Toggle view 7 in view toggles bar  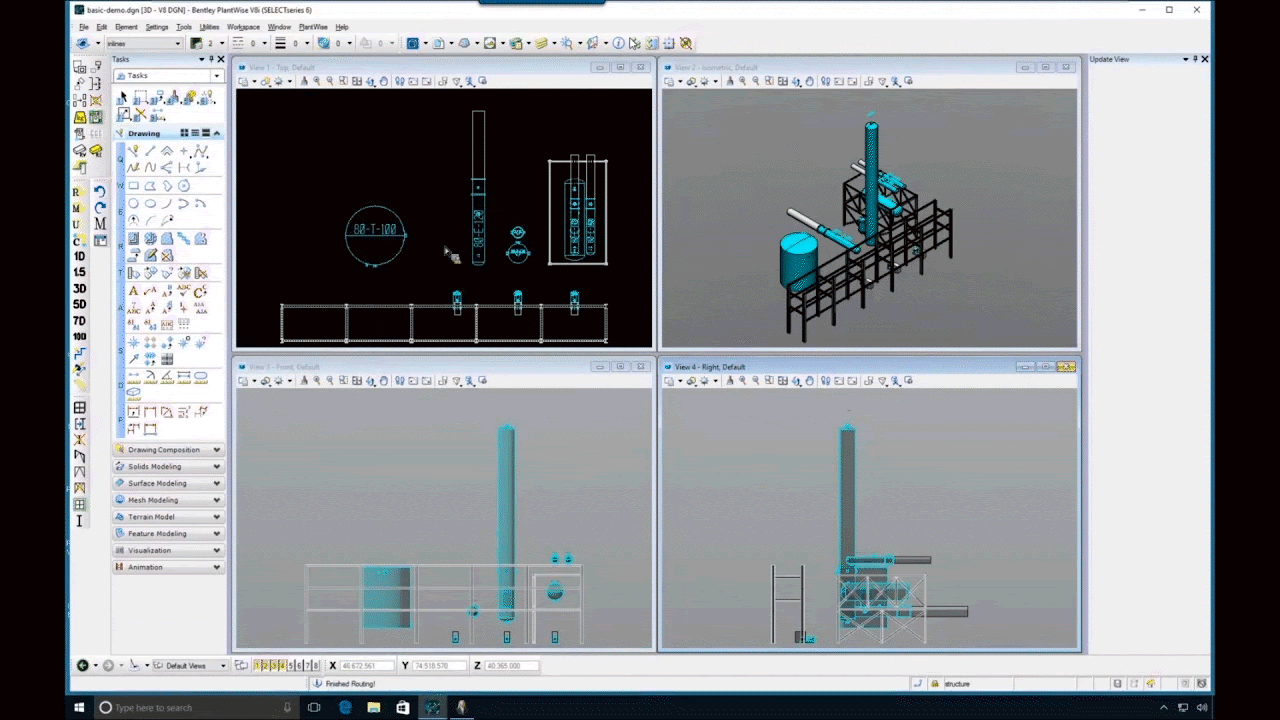[307, 666]
